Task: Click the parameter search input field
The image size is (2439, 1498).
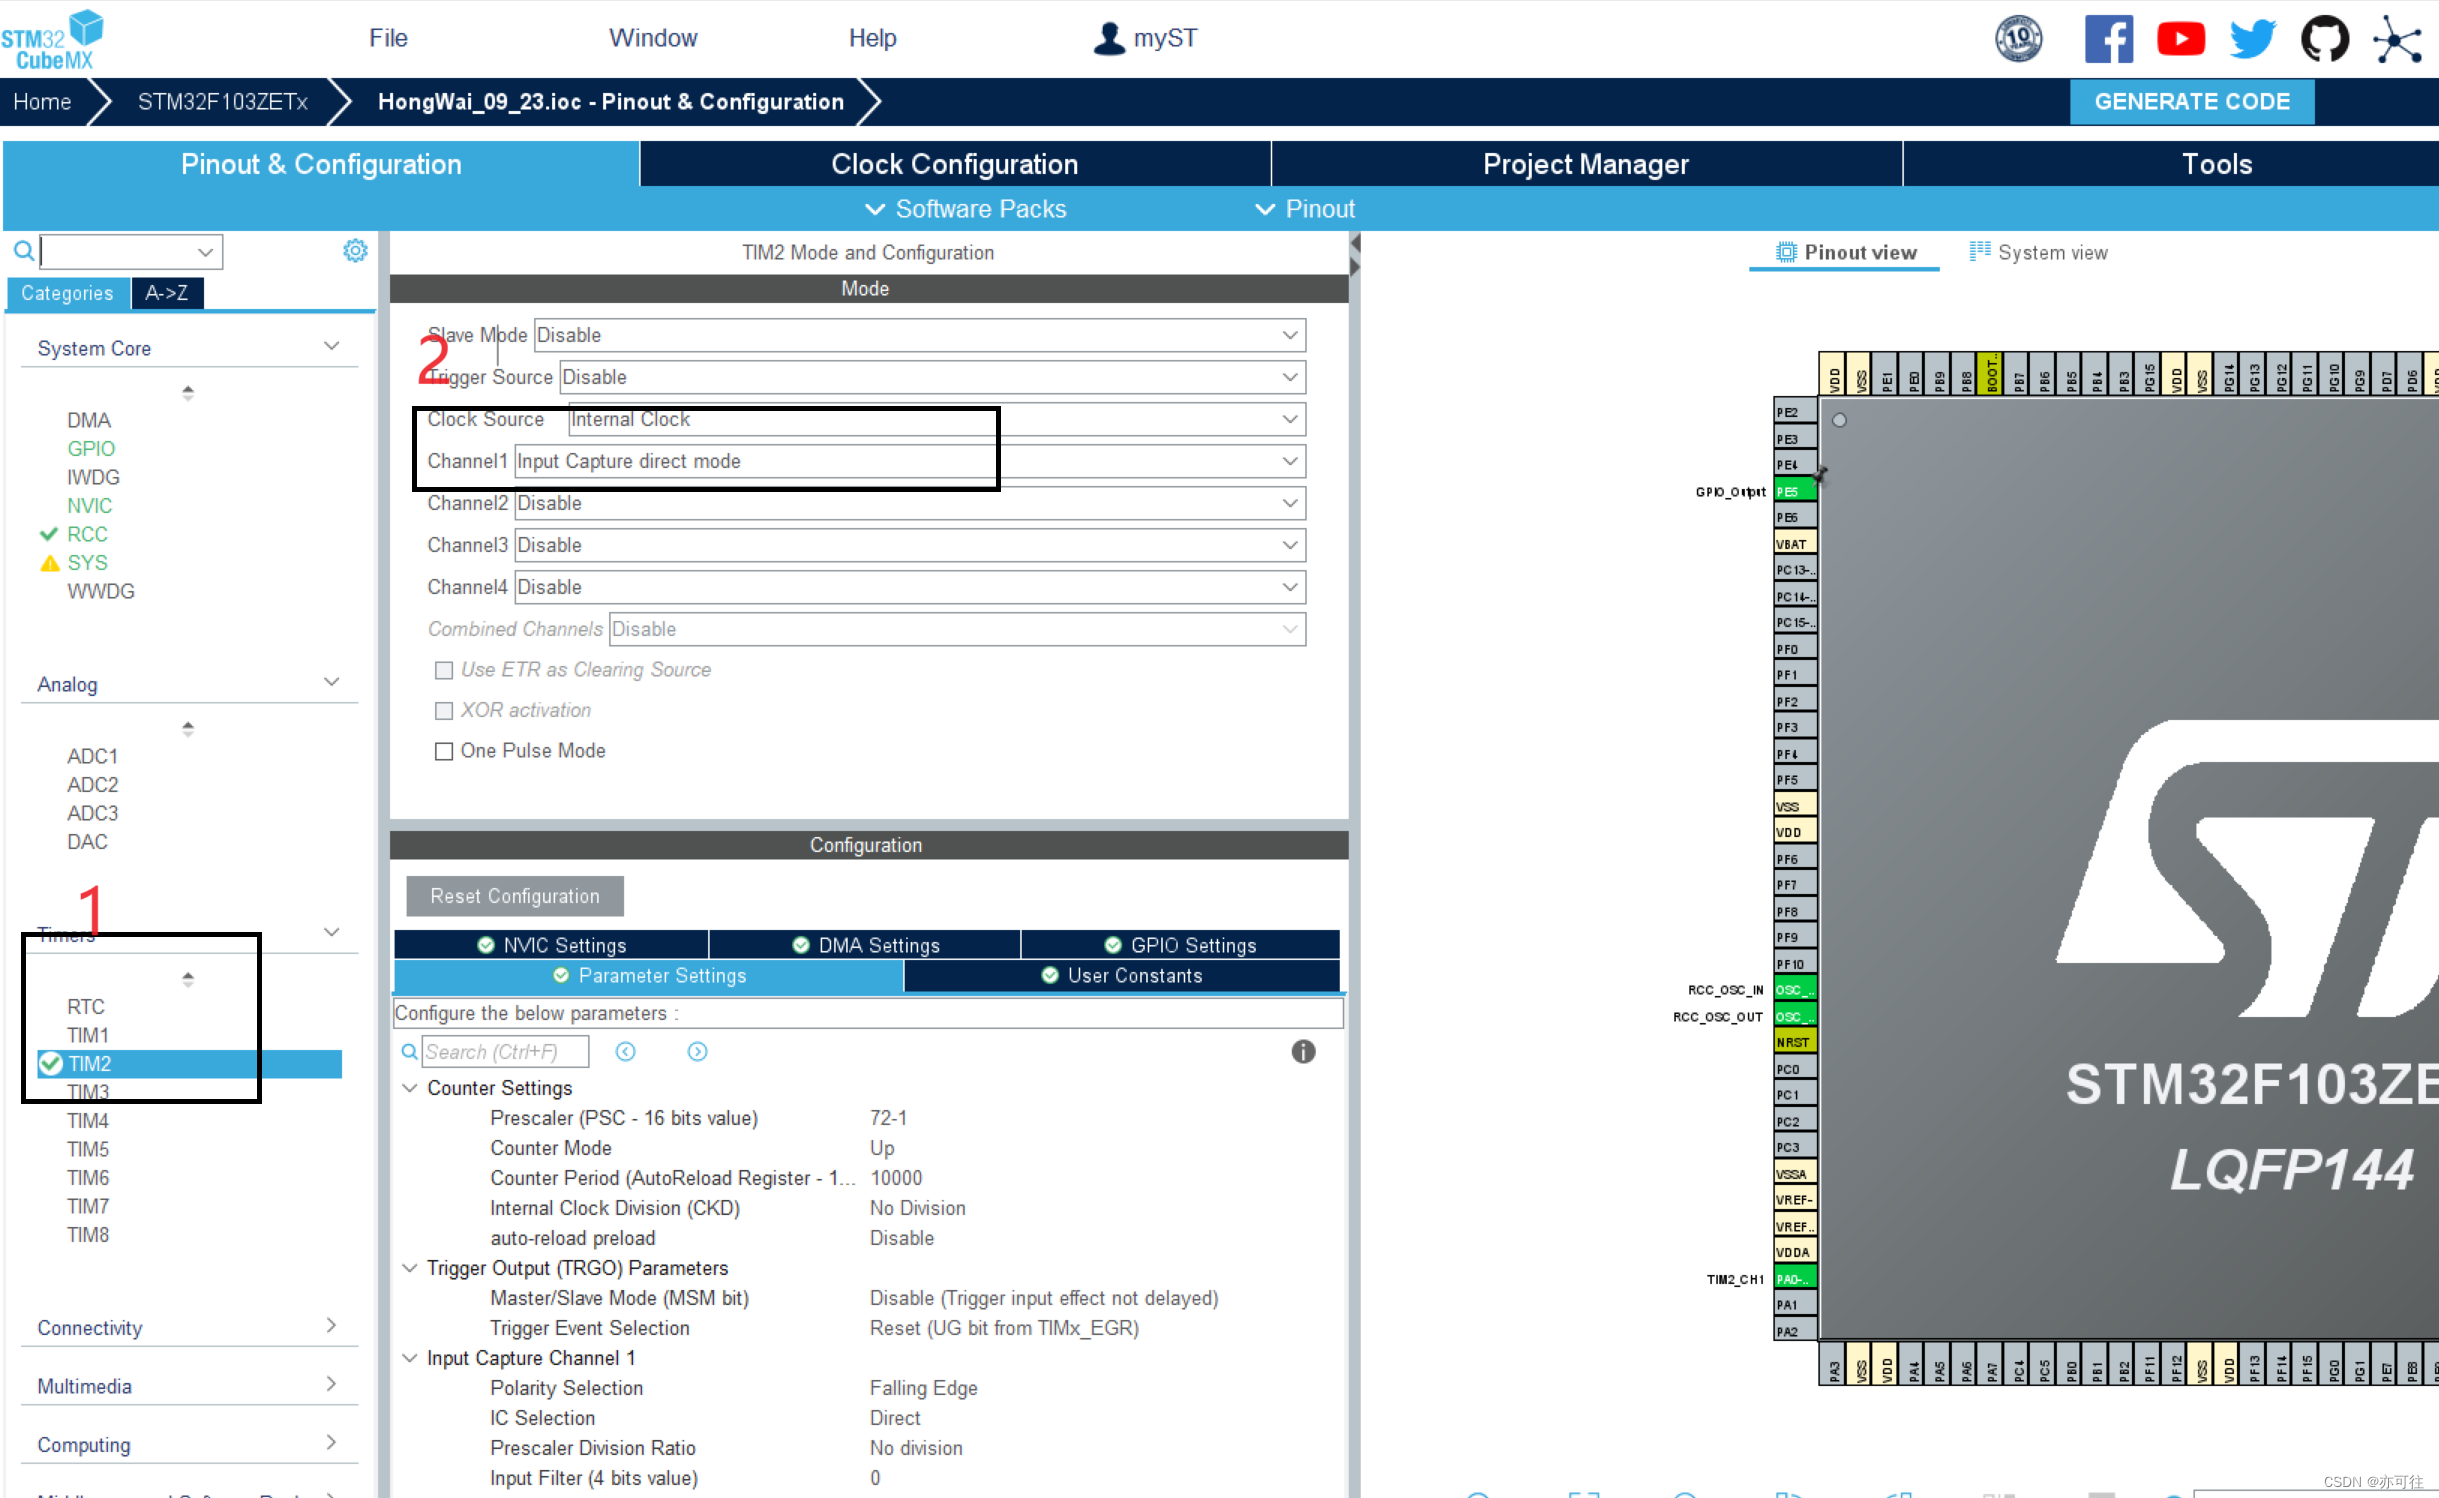Action: pos(505,1051)
